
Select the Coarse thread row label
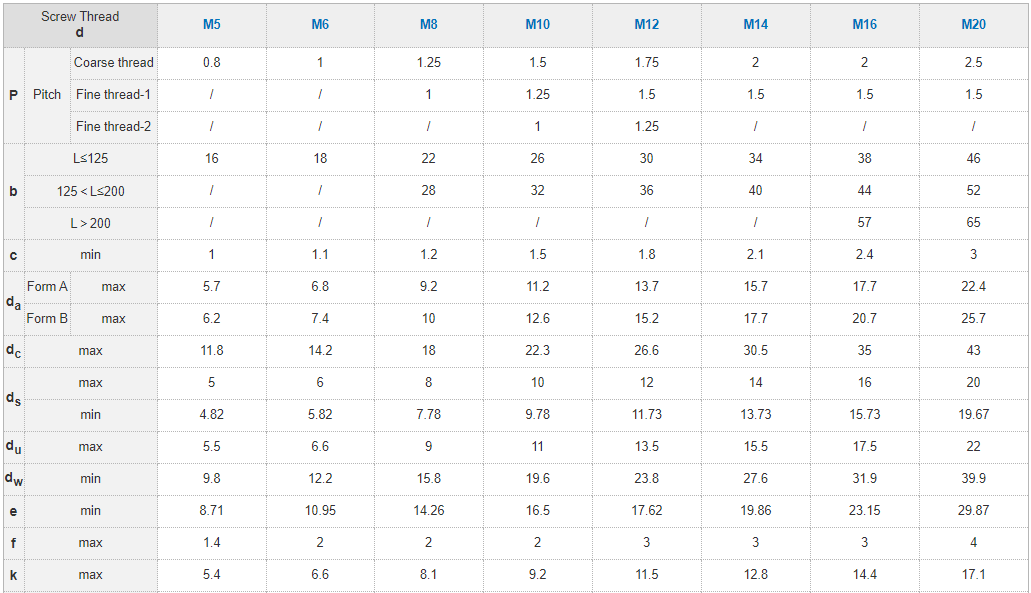coord(113,62)
